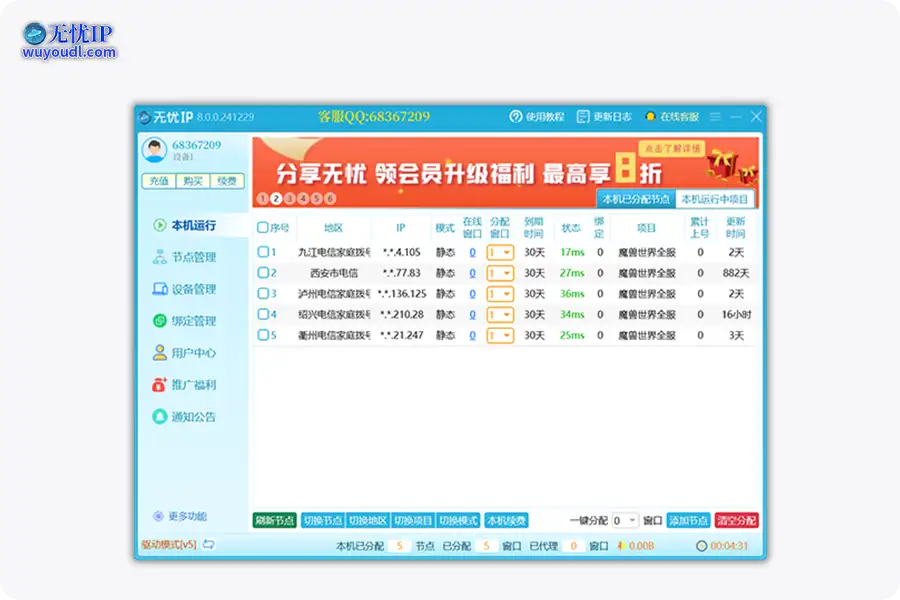Click the clock icon in status bar
This screenshot has width=900, height=600.
click(x=701, y=546)
